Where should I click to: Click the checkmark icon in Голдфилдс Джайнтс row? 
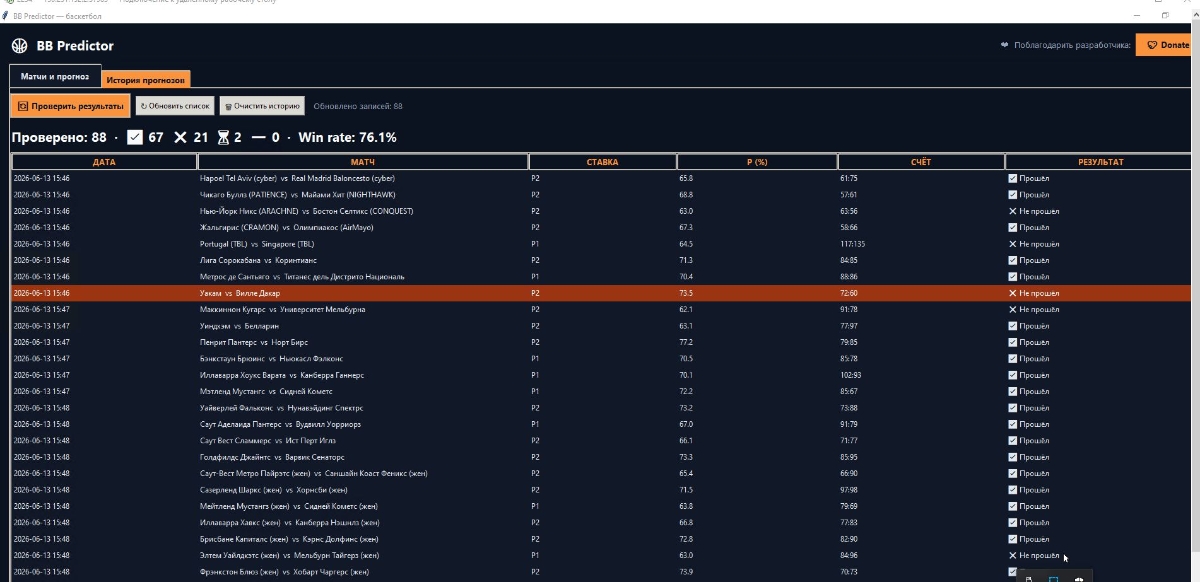[1013, 457]
